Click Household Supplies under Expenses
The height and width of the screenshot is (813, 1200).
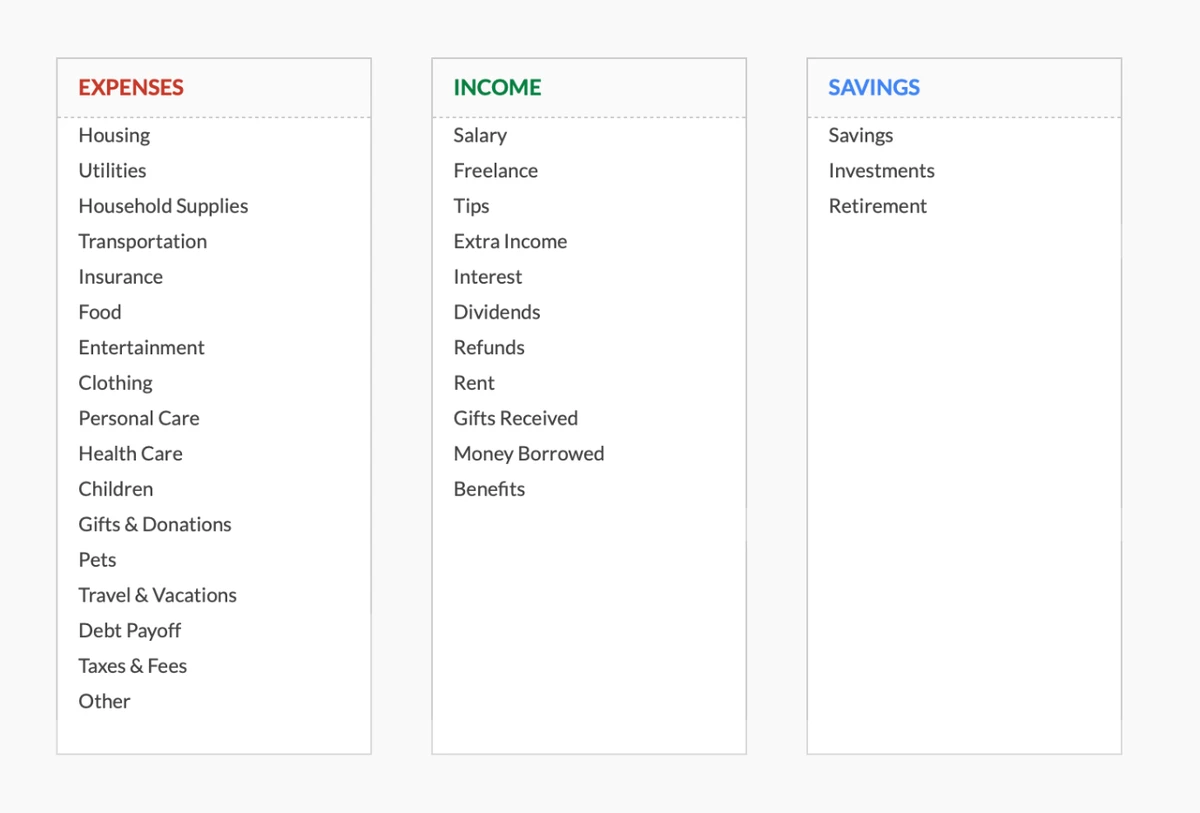163,206
